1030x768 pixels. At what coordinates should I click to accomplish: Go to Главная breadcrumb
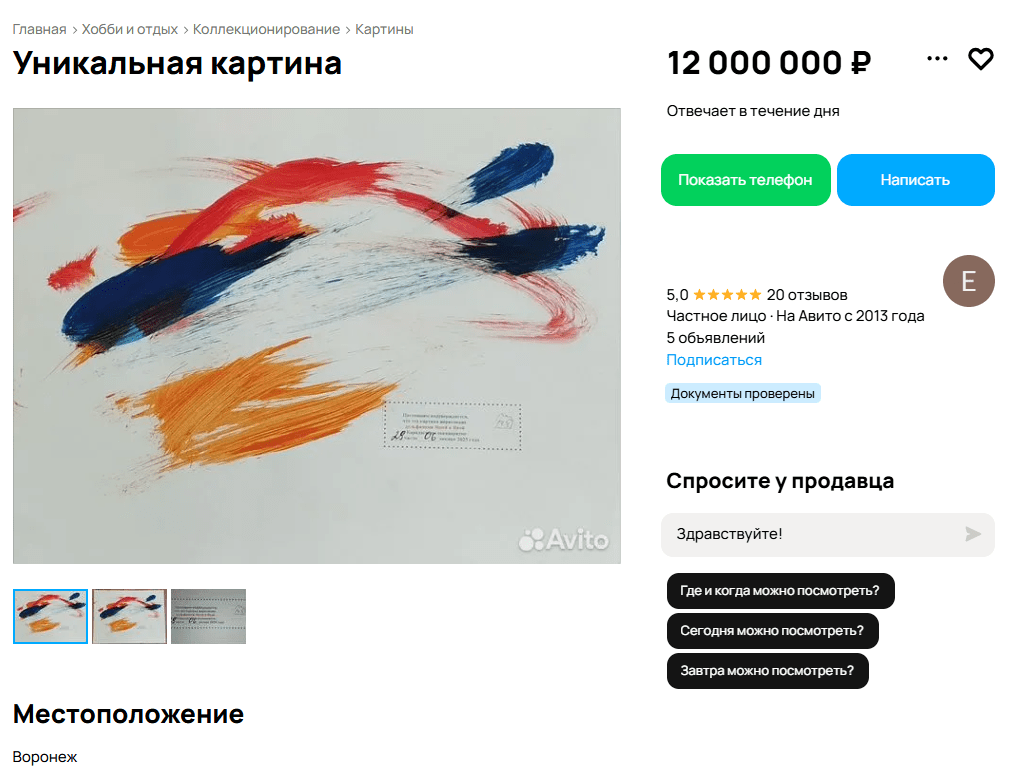pyautogui.click(x=39, y=30)
